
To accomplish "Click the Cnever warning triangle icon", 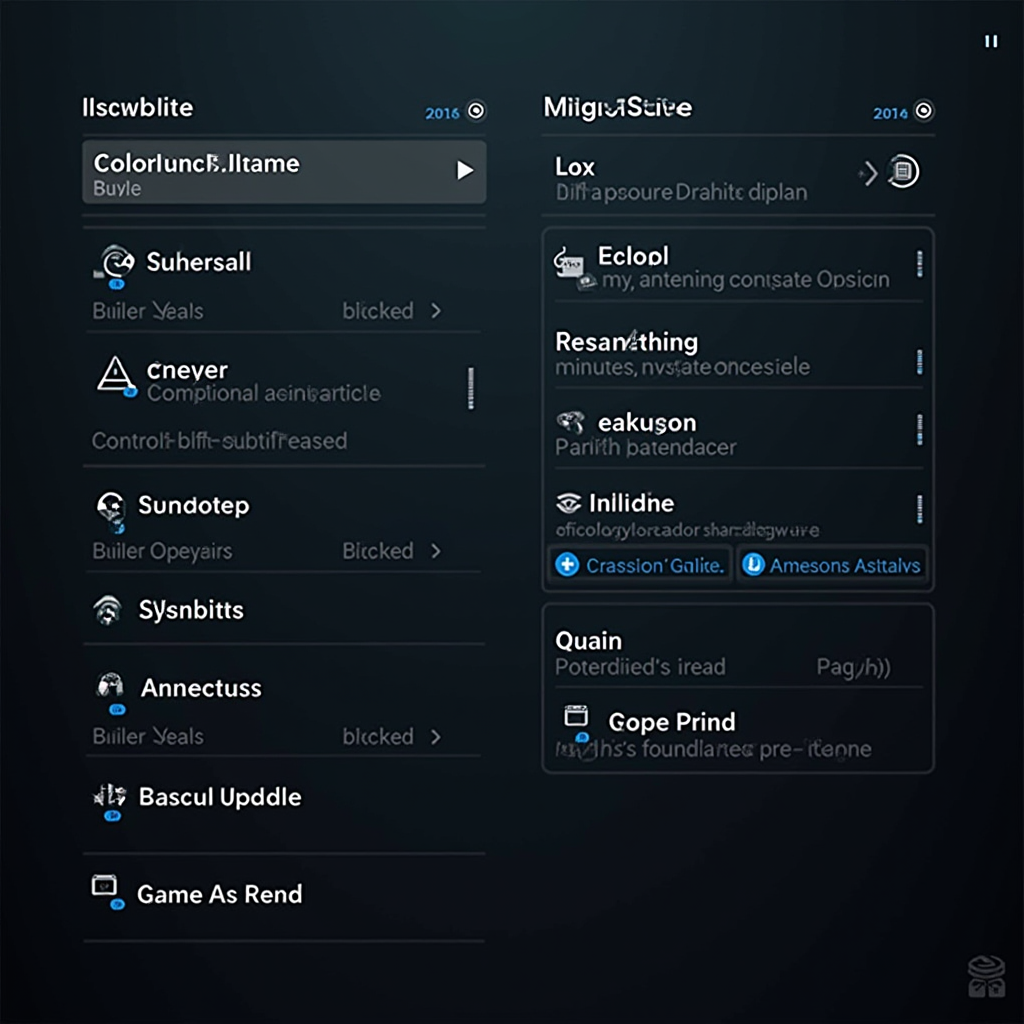I will coord(113,375).
